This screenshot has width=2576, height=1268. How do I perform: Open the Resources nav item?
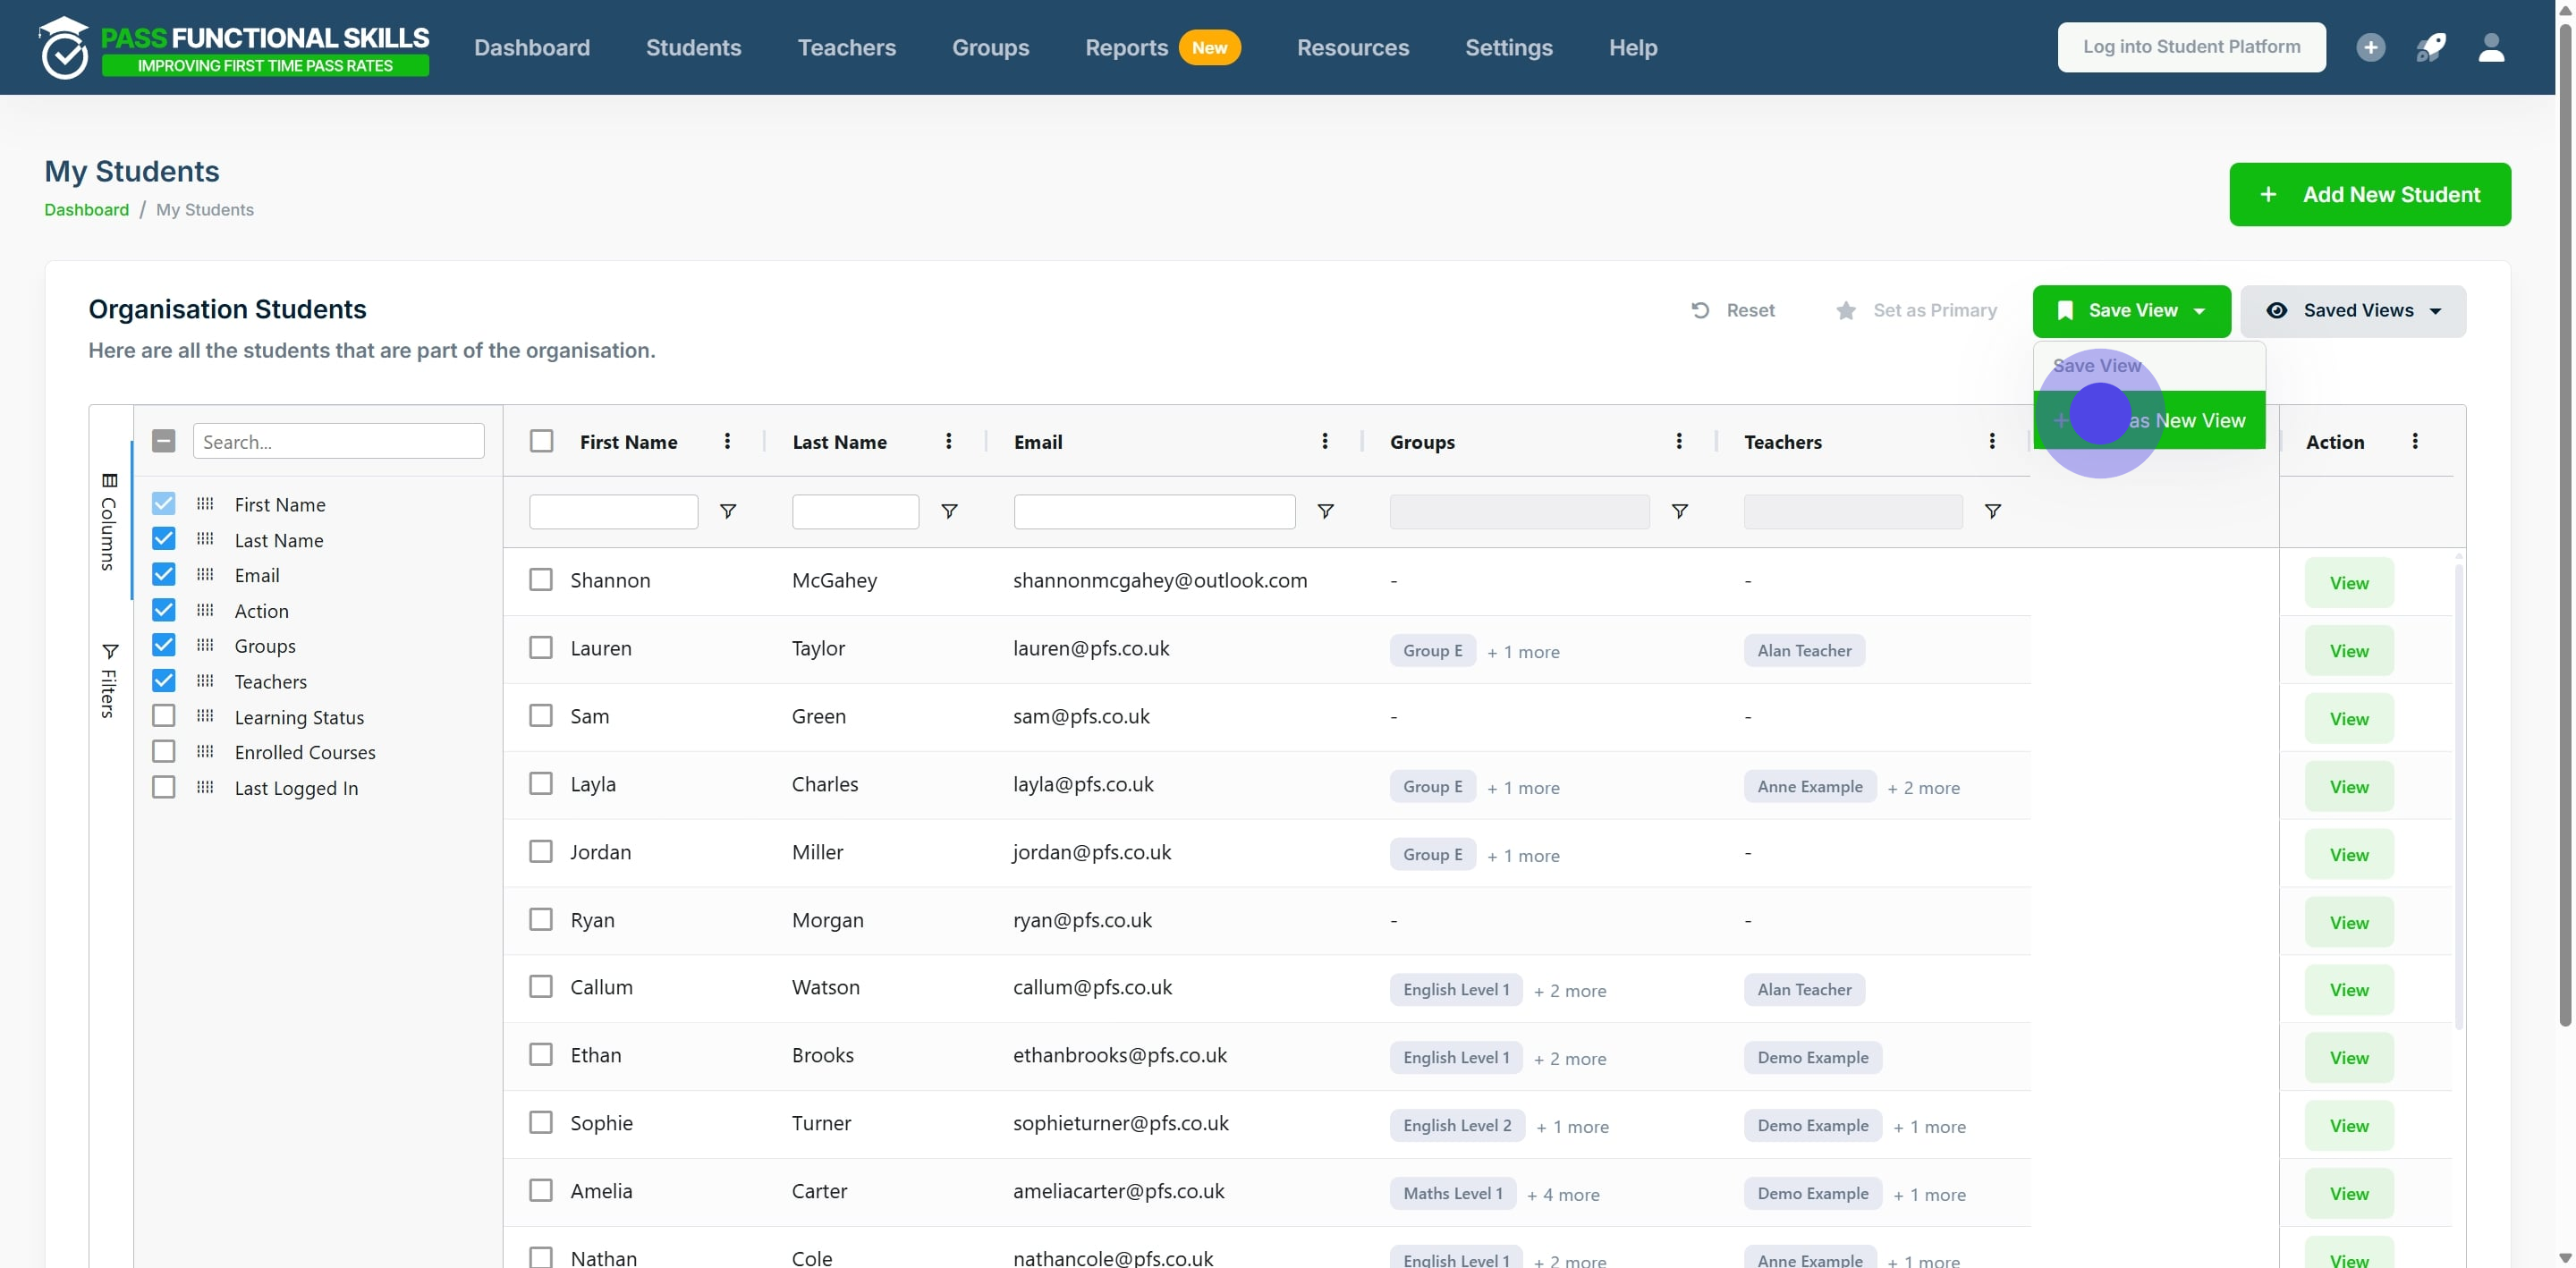[x=1352, y=47]
